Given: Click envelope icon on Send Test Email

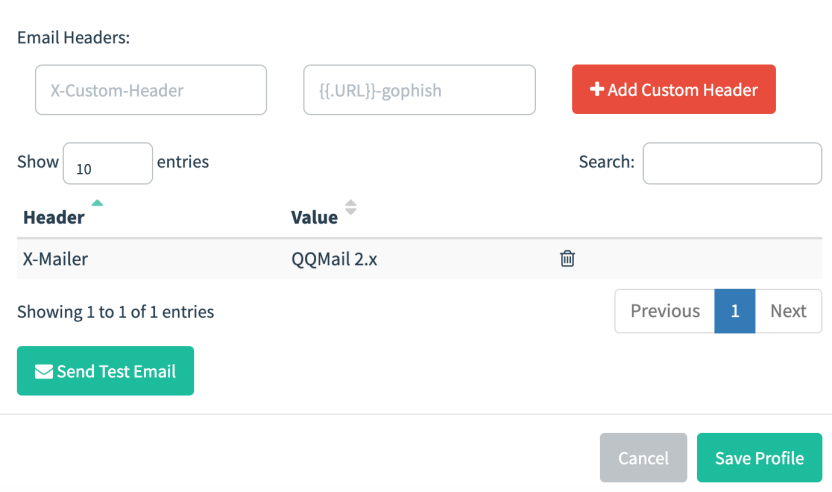Looking at the screenshot, I should click(44, 372).
